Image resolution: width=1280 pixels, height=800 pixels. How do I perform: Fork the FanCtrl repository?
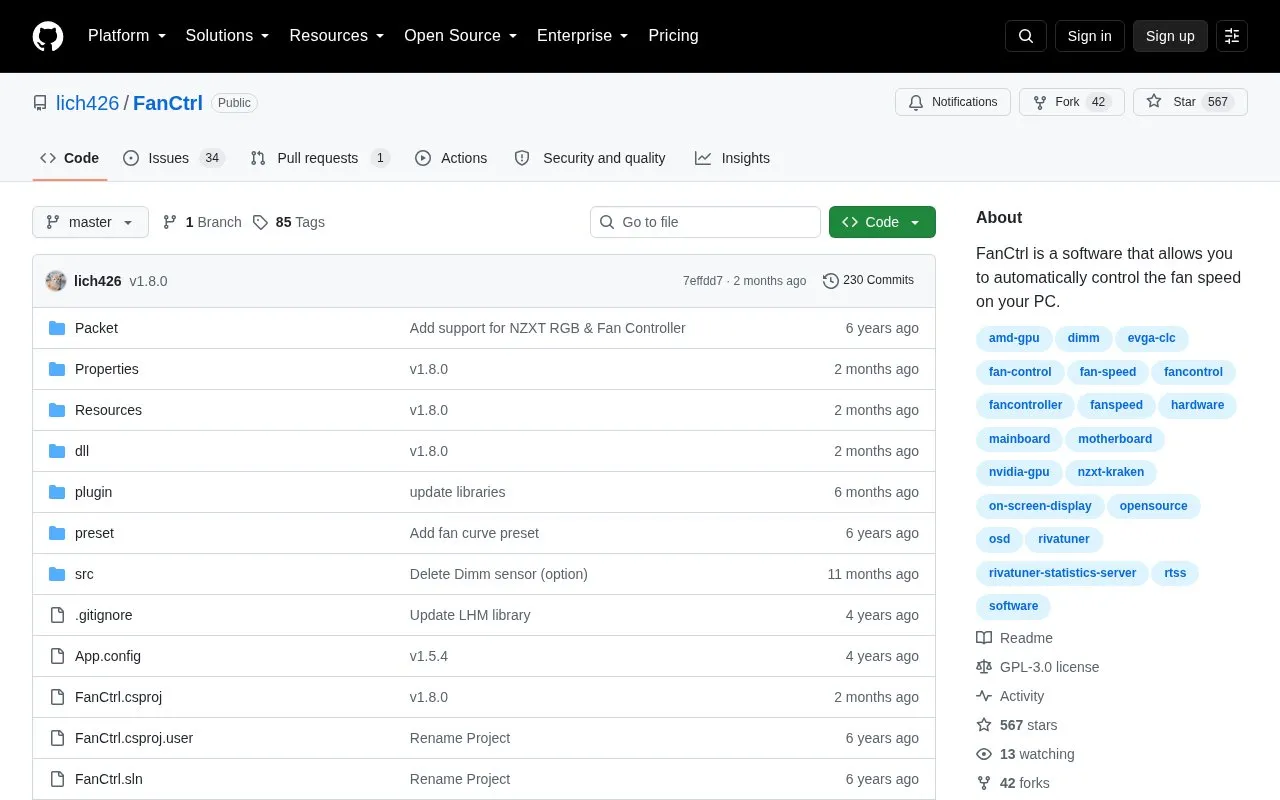pyautogui.click(x=1072, y=102)
